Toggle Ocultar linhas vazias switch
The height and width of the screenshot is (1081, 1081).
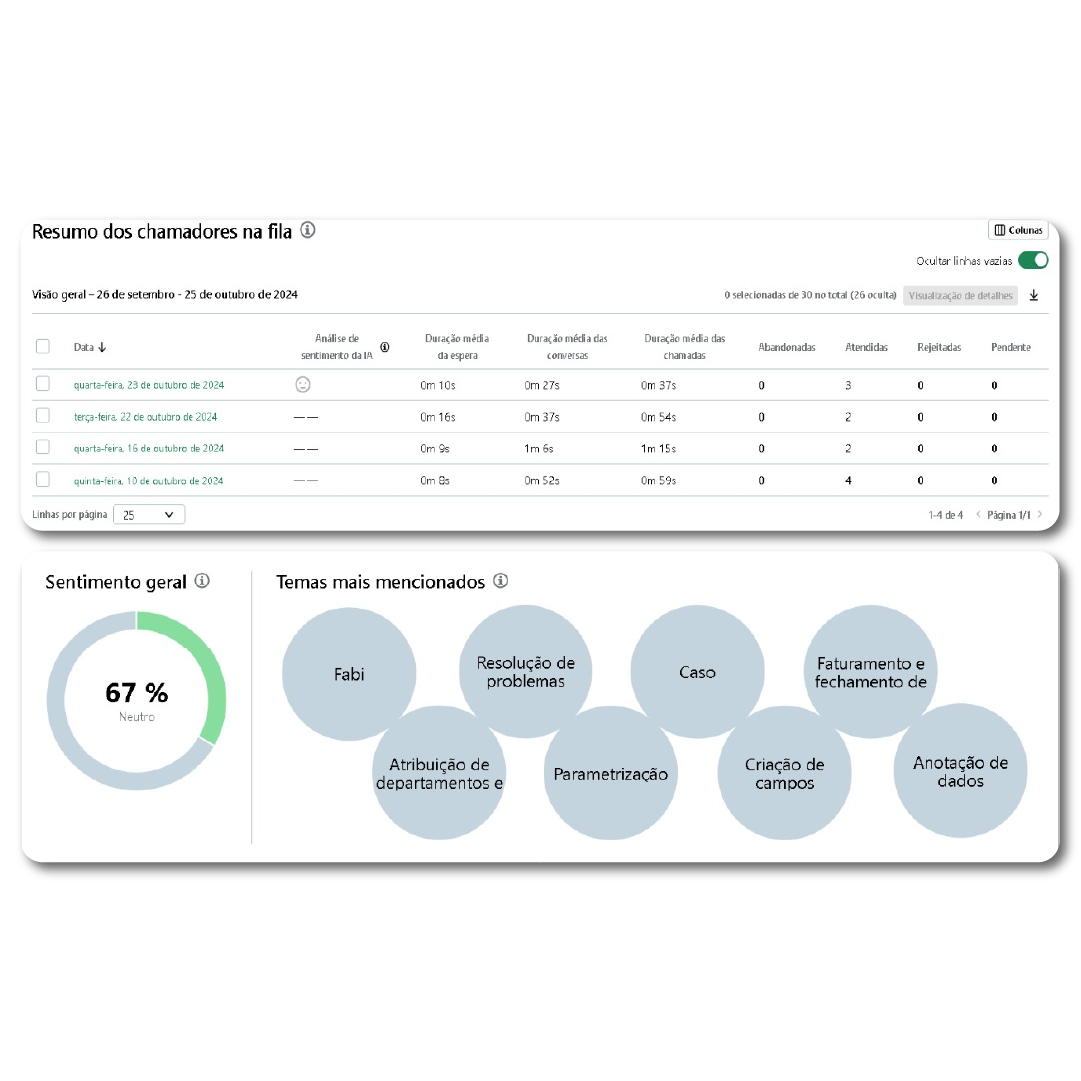coord(1032,261)
